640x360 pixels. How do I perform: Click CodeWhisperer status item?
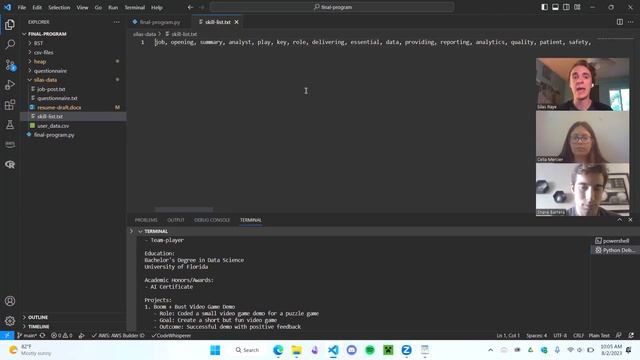[171, 336]
